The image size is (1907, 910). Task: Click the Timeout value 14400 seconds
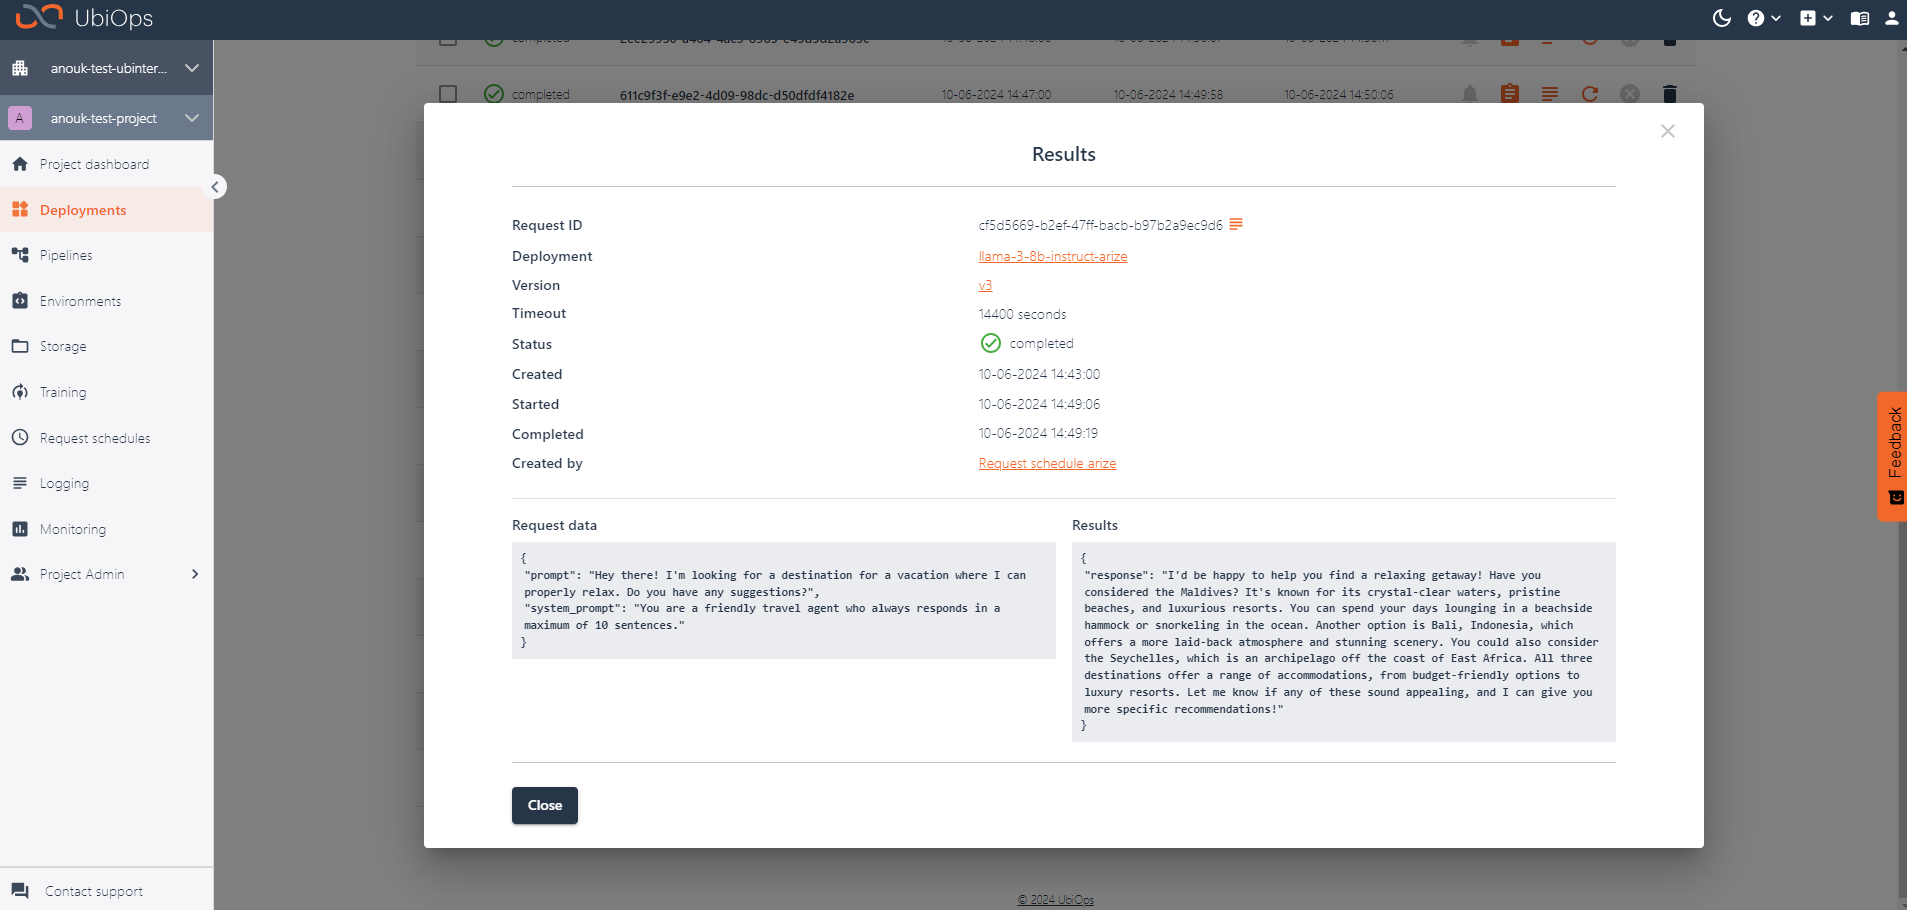pos(1022,314)
